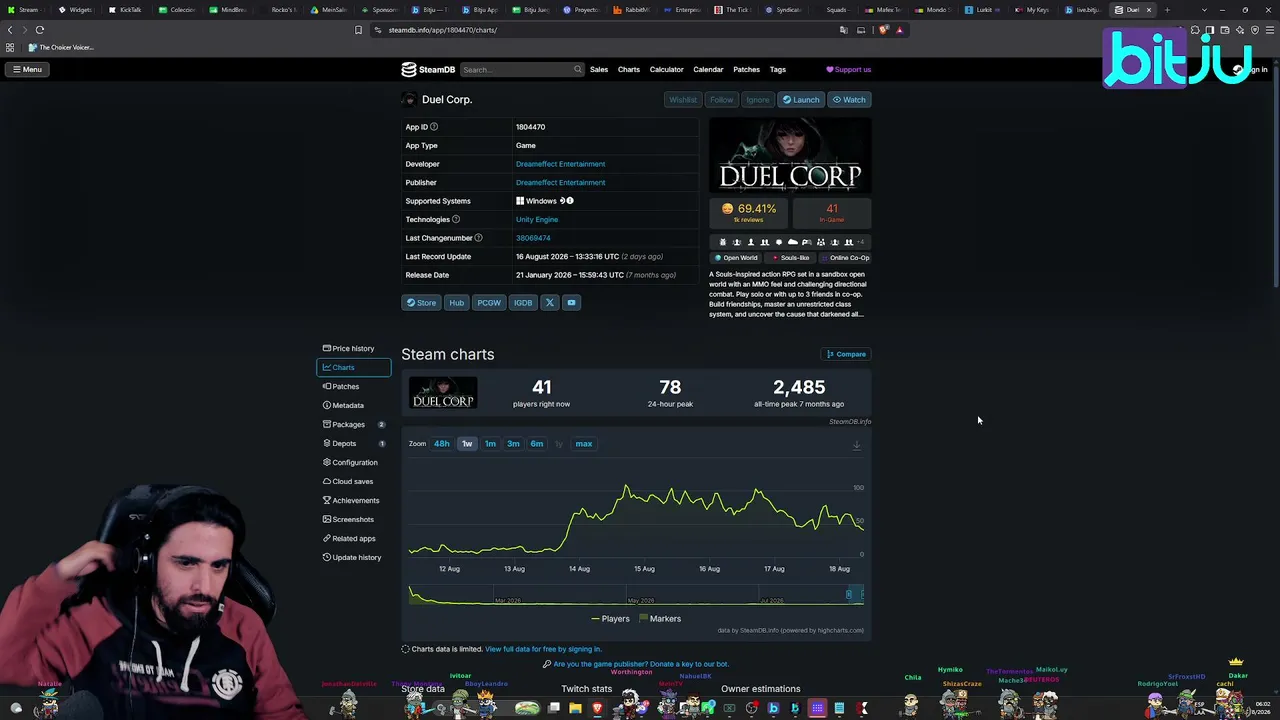Click the PCGW button
Viewport: 1280px width, 720px height.
[x=489, y=302]
